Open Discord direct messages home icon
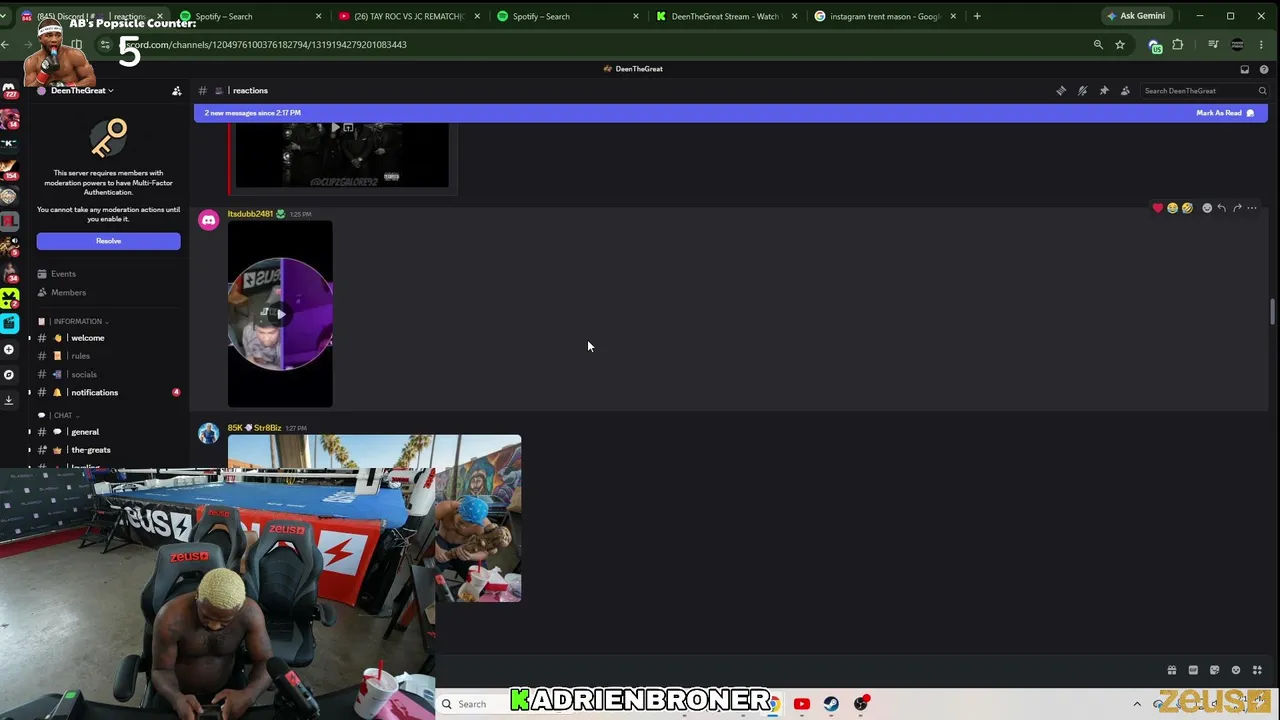1280x720 pixels. point(10,91)
